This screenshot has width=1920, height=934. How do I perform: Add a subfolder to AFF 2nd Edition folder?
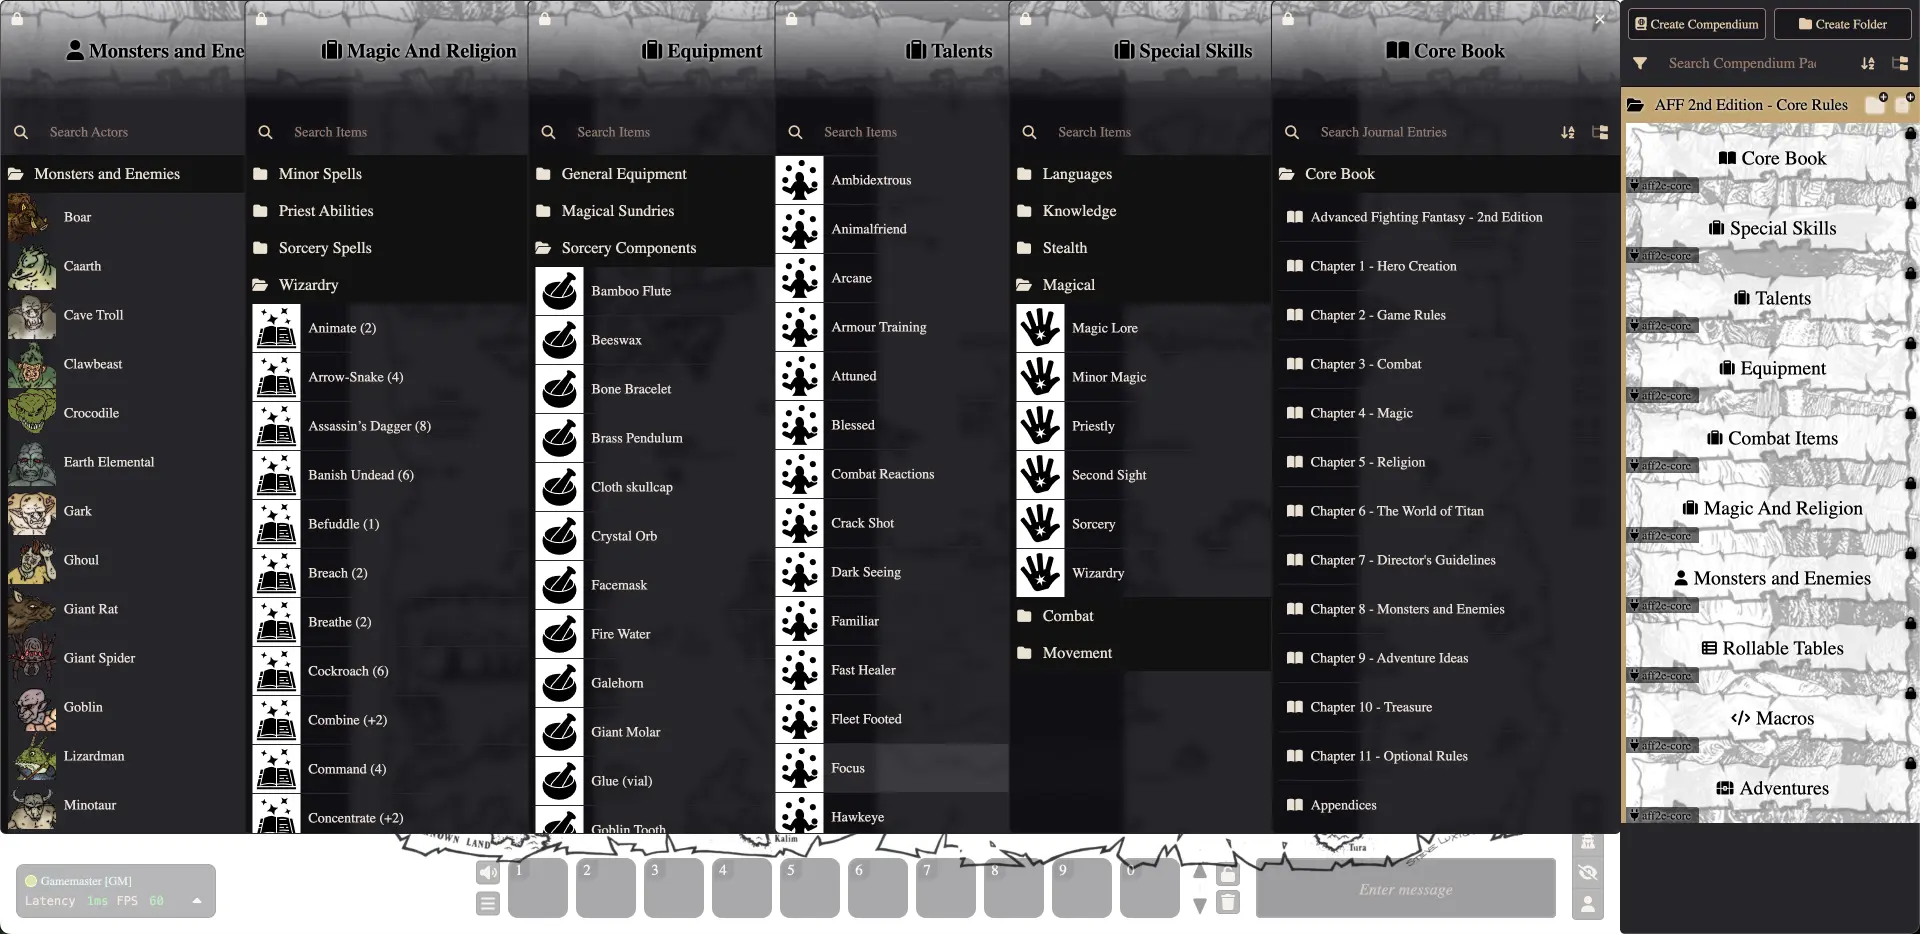[1876, 104]
